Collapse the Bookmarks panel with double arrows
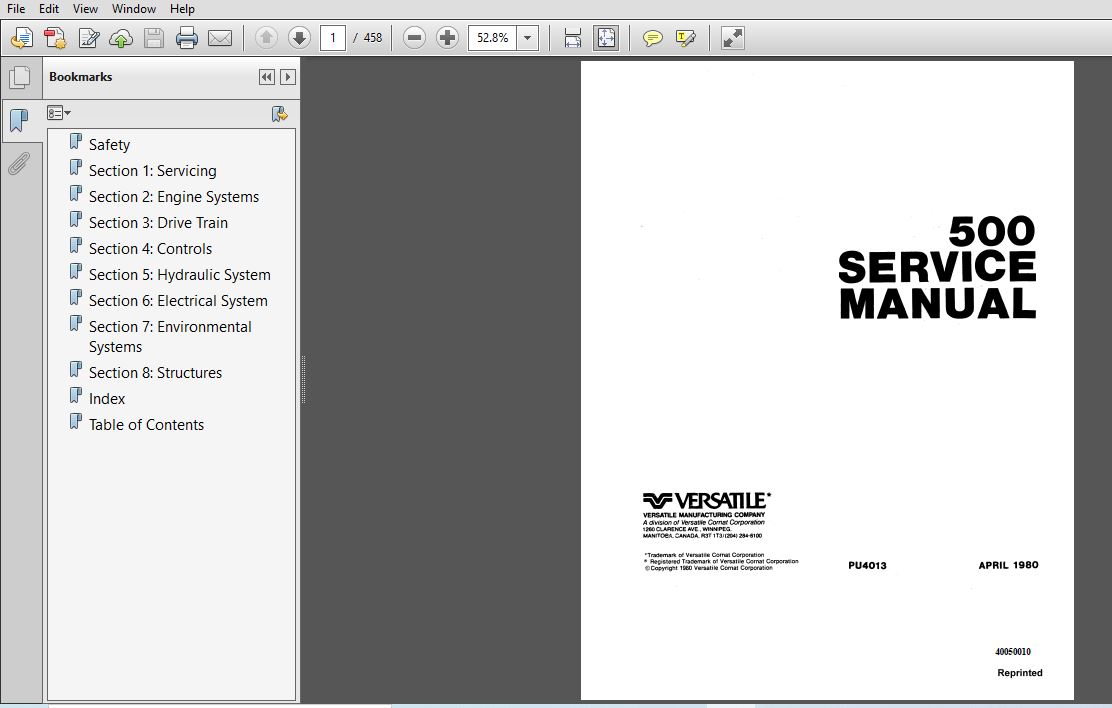The width and height of the screenshot is (1112, 708). coord(267,77)
